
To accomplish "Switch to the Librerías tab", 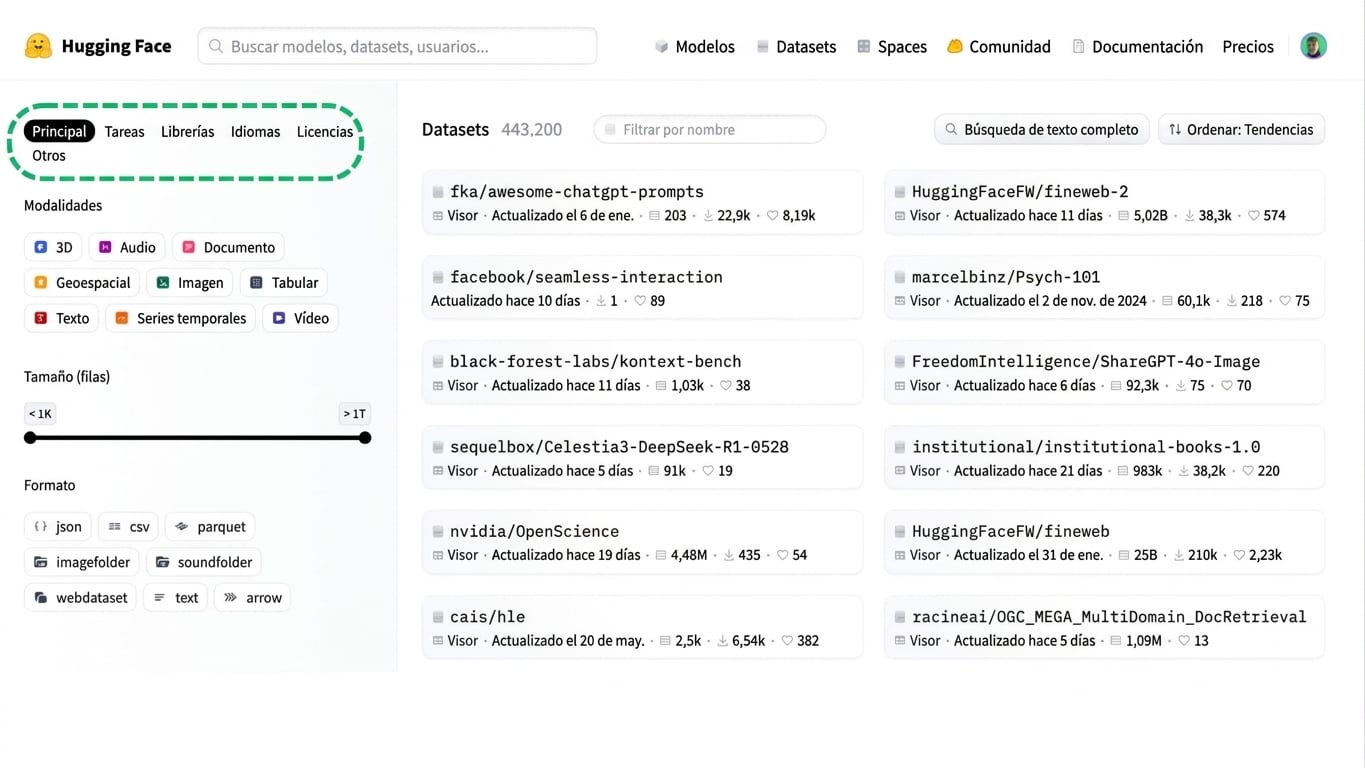I will tap(188, 131).
